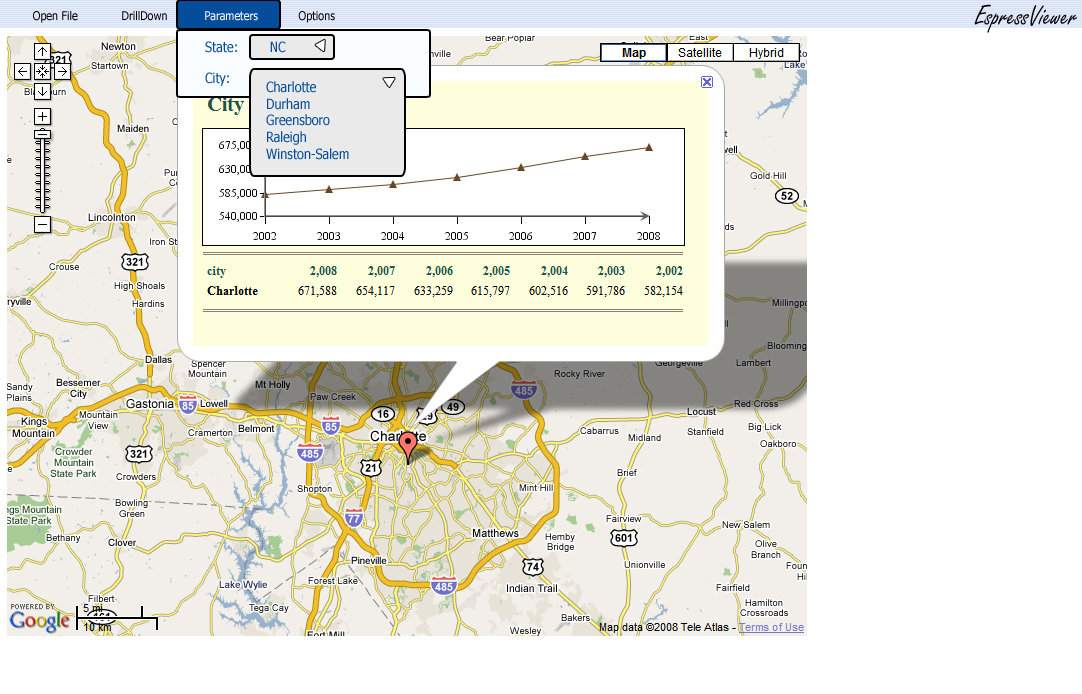
Task: Click US 74 route shield
Action: 532,566
